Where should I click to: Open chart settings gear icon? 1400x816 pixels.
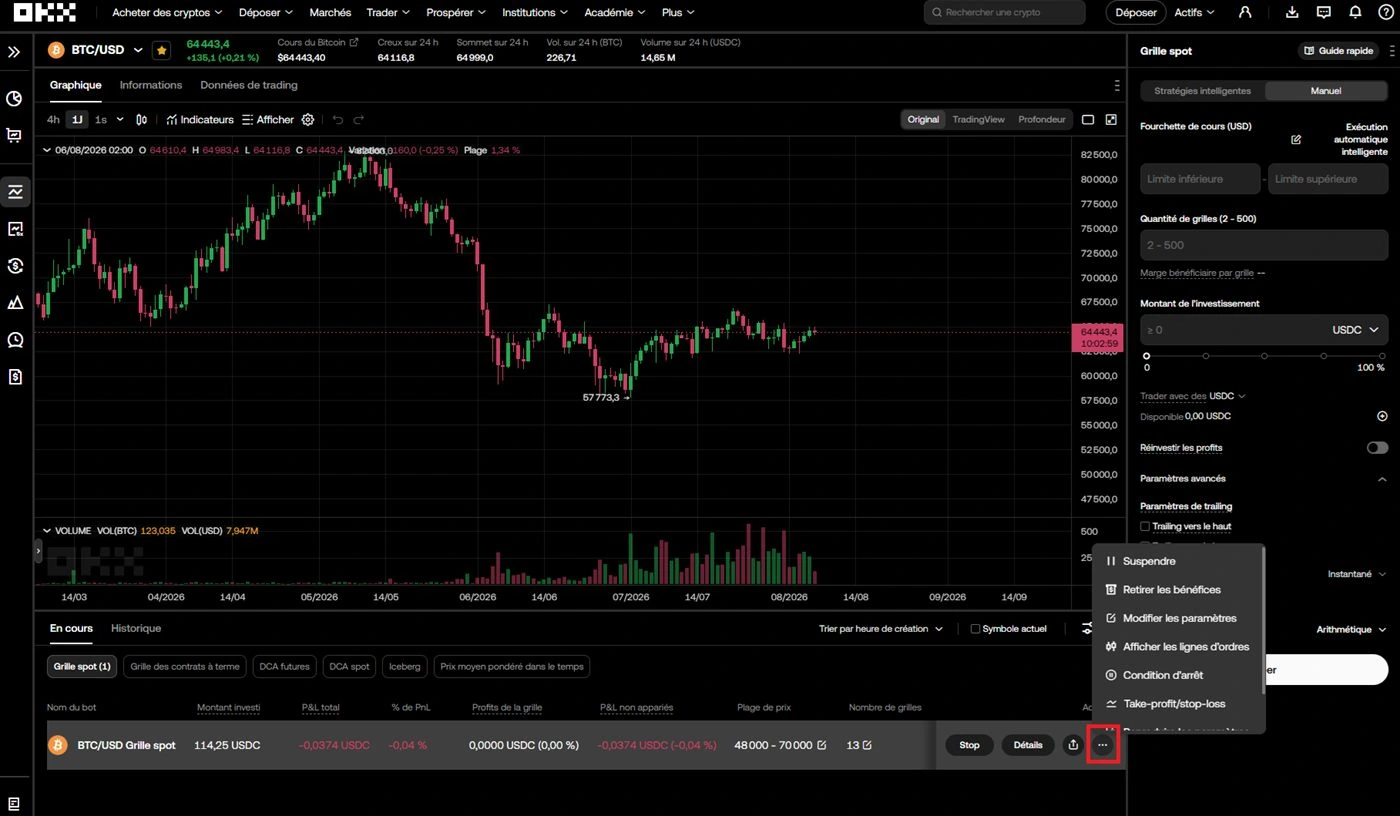pyautogui.click(x=308, y=120)
